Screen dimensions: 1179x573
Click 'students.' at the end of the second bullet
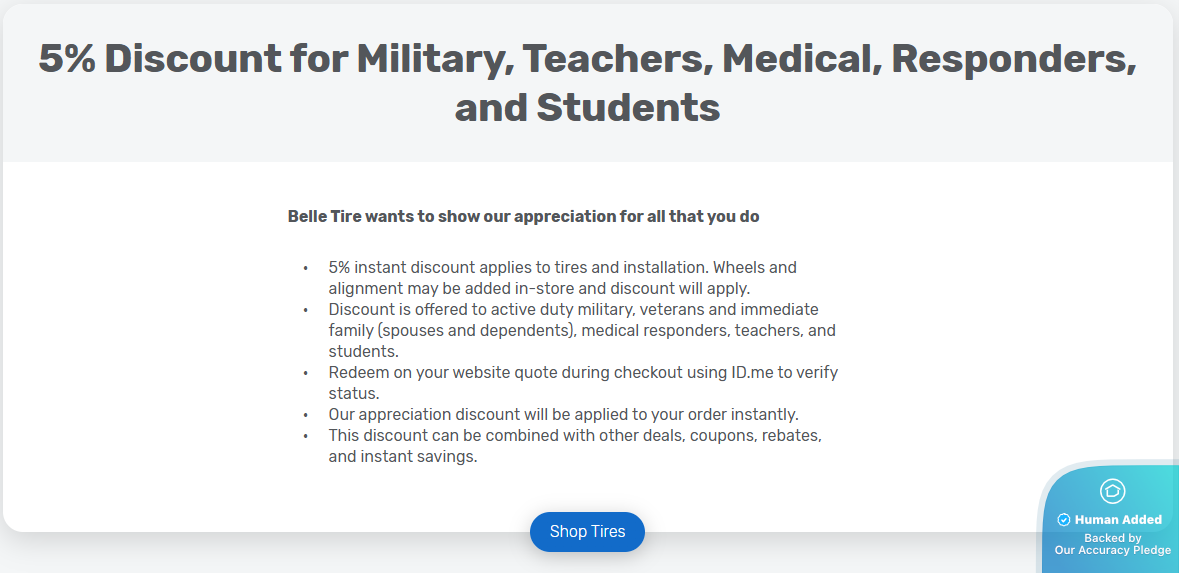pyautogui.click(x=364, y=351)
